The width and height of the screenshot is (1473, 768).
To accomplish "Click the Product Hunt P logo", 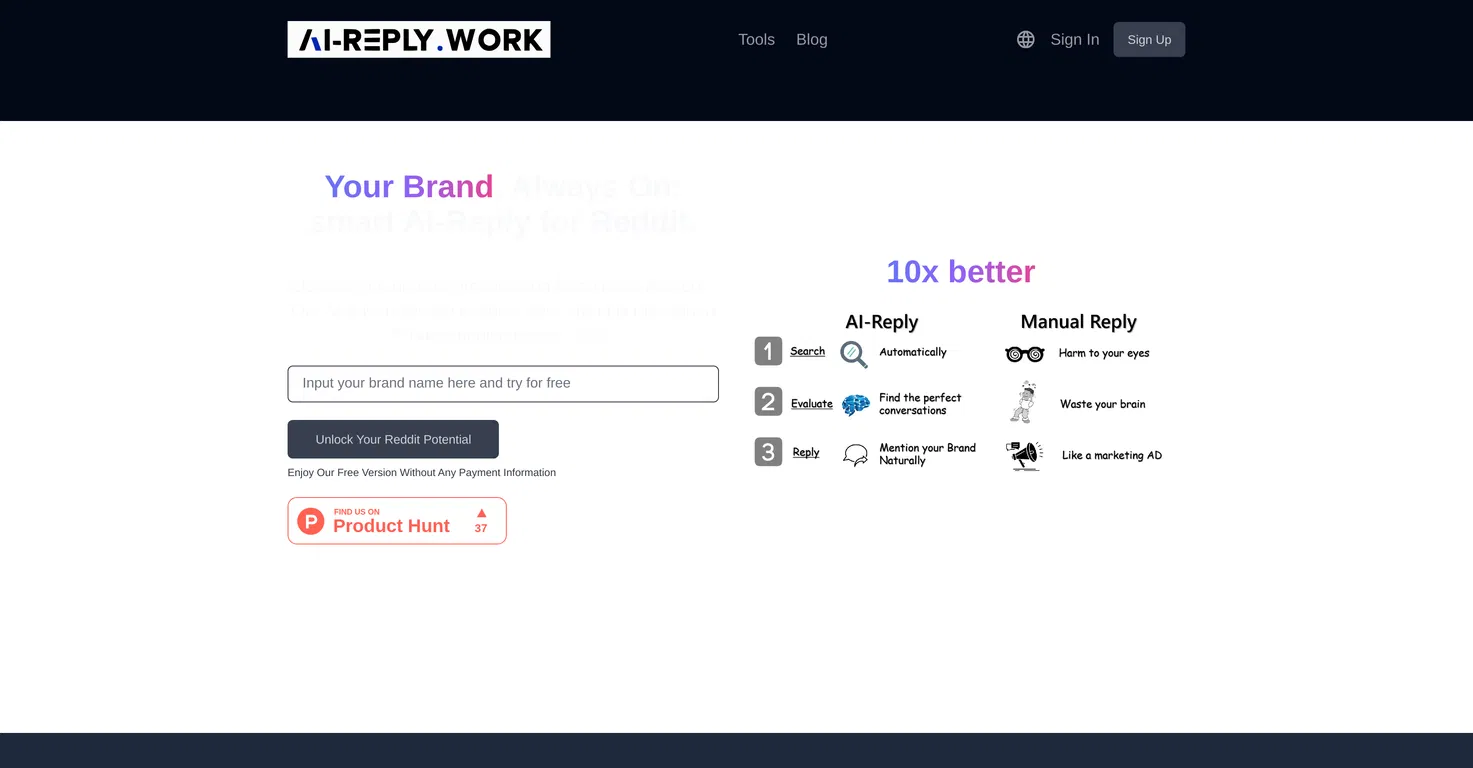I will point(311,521).
